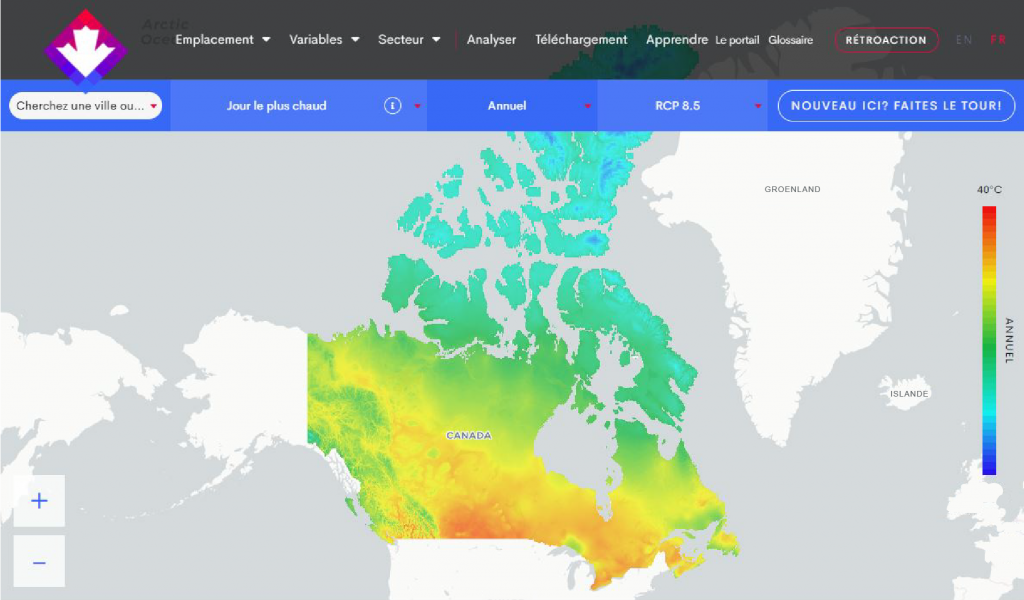Click the Rétroaction button
Image resolution: width=1024 pixels, height=600 pixels.
886,40
